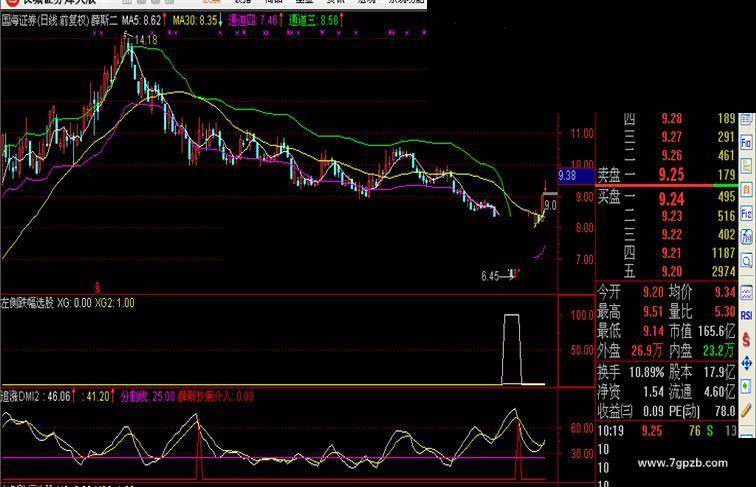Click the 最高 9.51 value

tap(653, 311)
